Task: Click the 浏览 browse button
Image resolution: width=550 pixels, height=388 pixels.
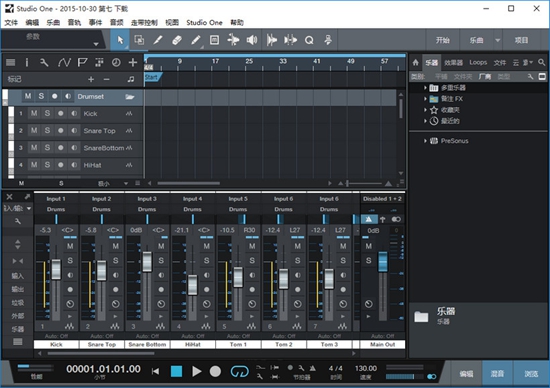Action: 531,374
